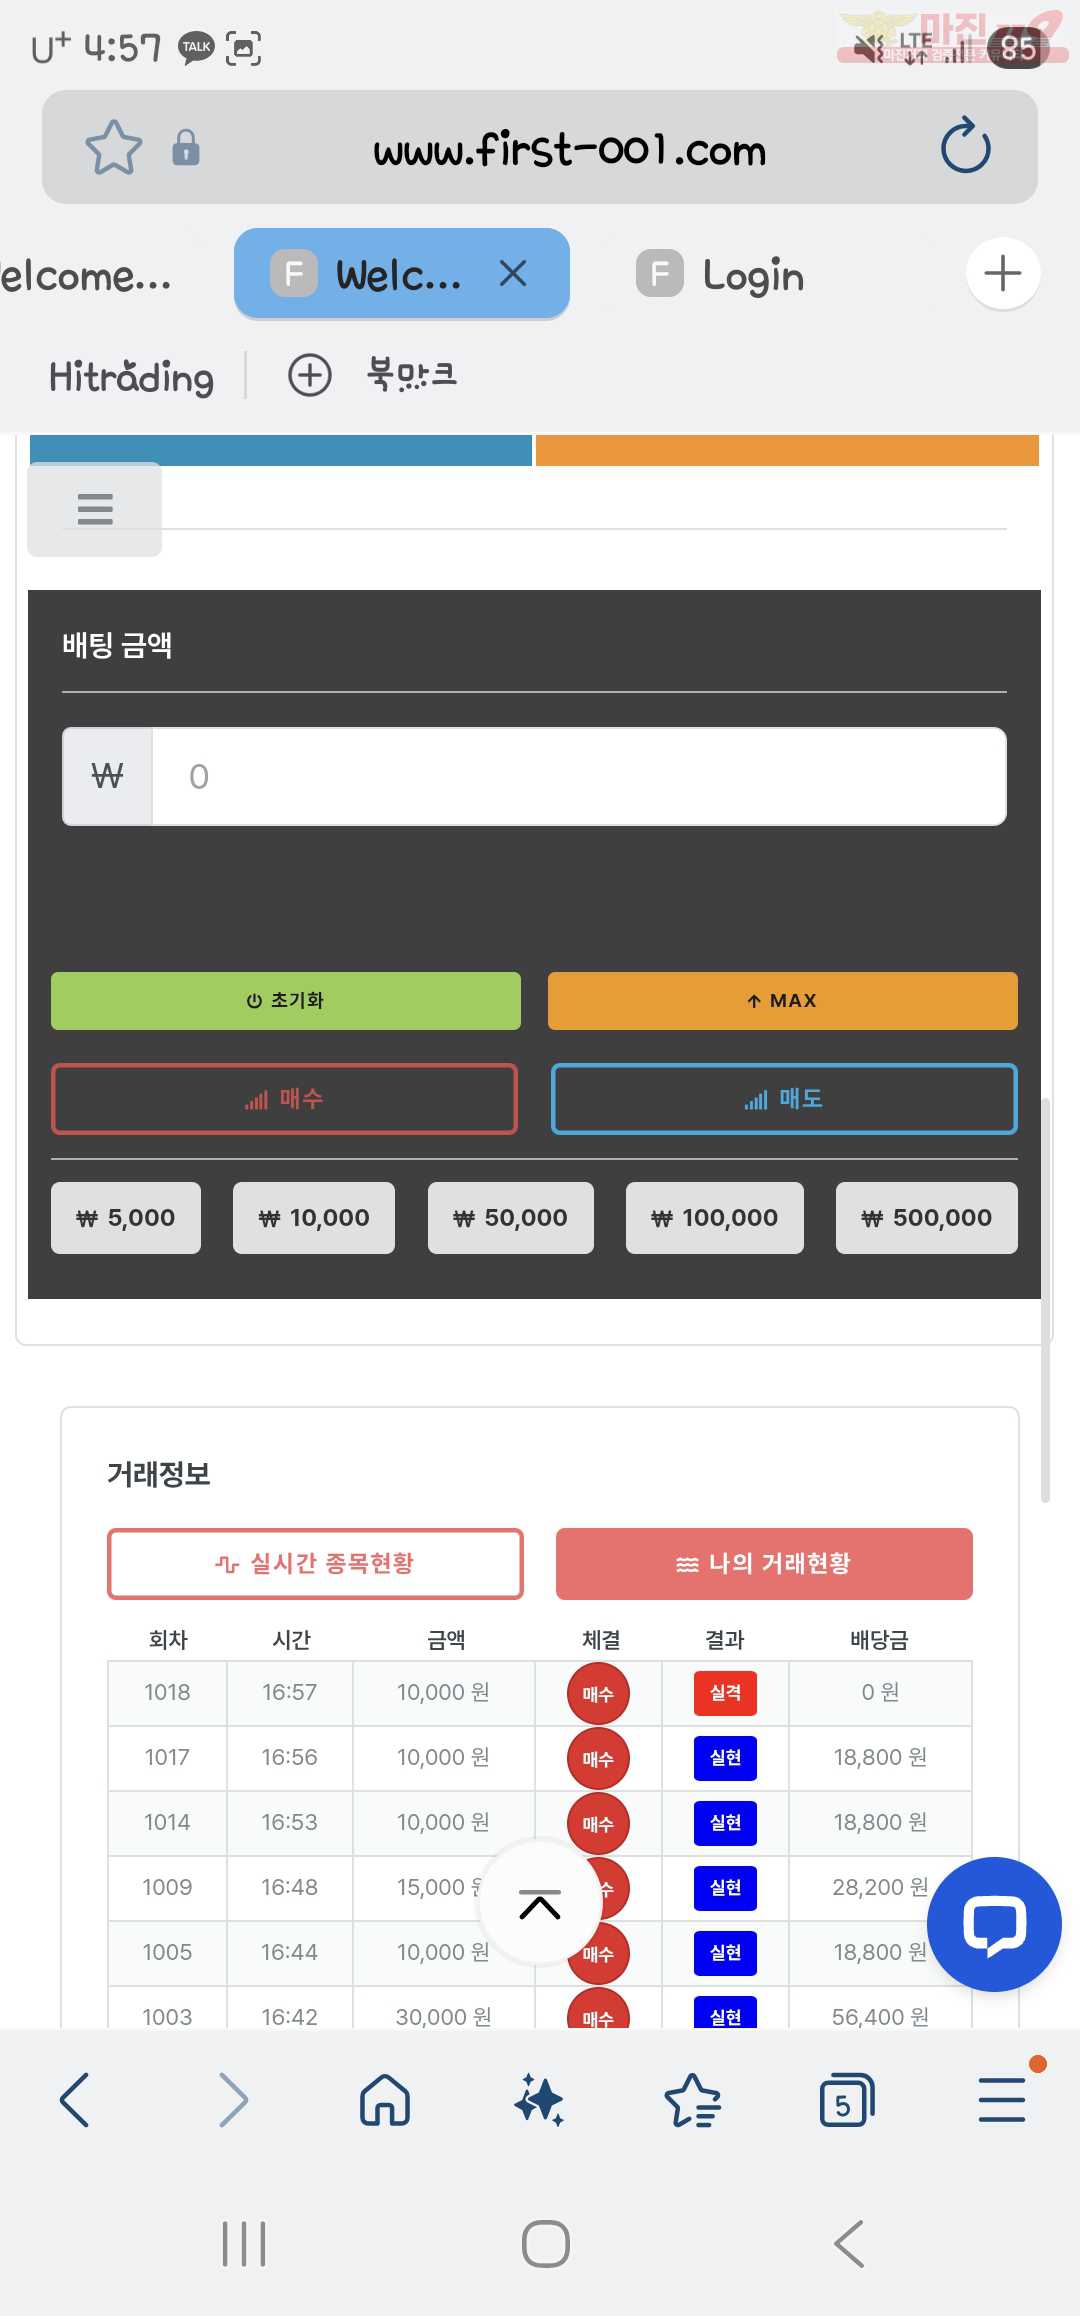The image size is (1080, 2316).
Task: Select the 매수 buy option
Action: 284,1099
